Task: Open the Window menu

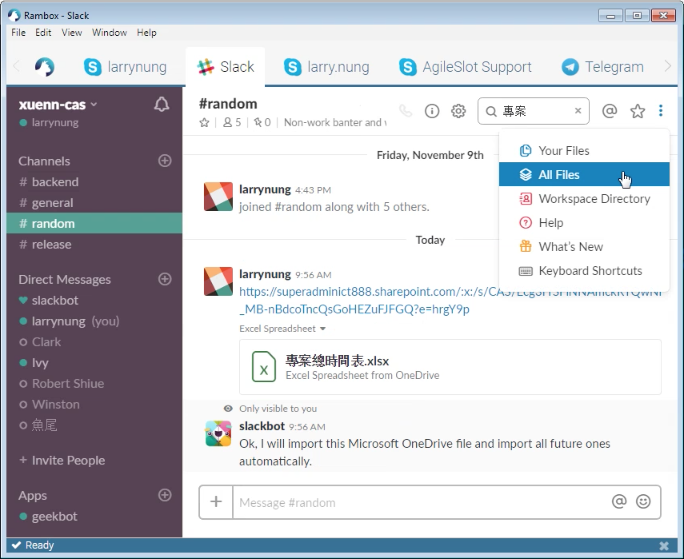Action: 109,33
